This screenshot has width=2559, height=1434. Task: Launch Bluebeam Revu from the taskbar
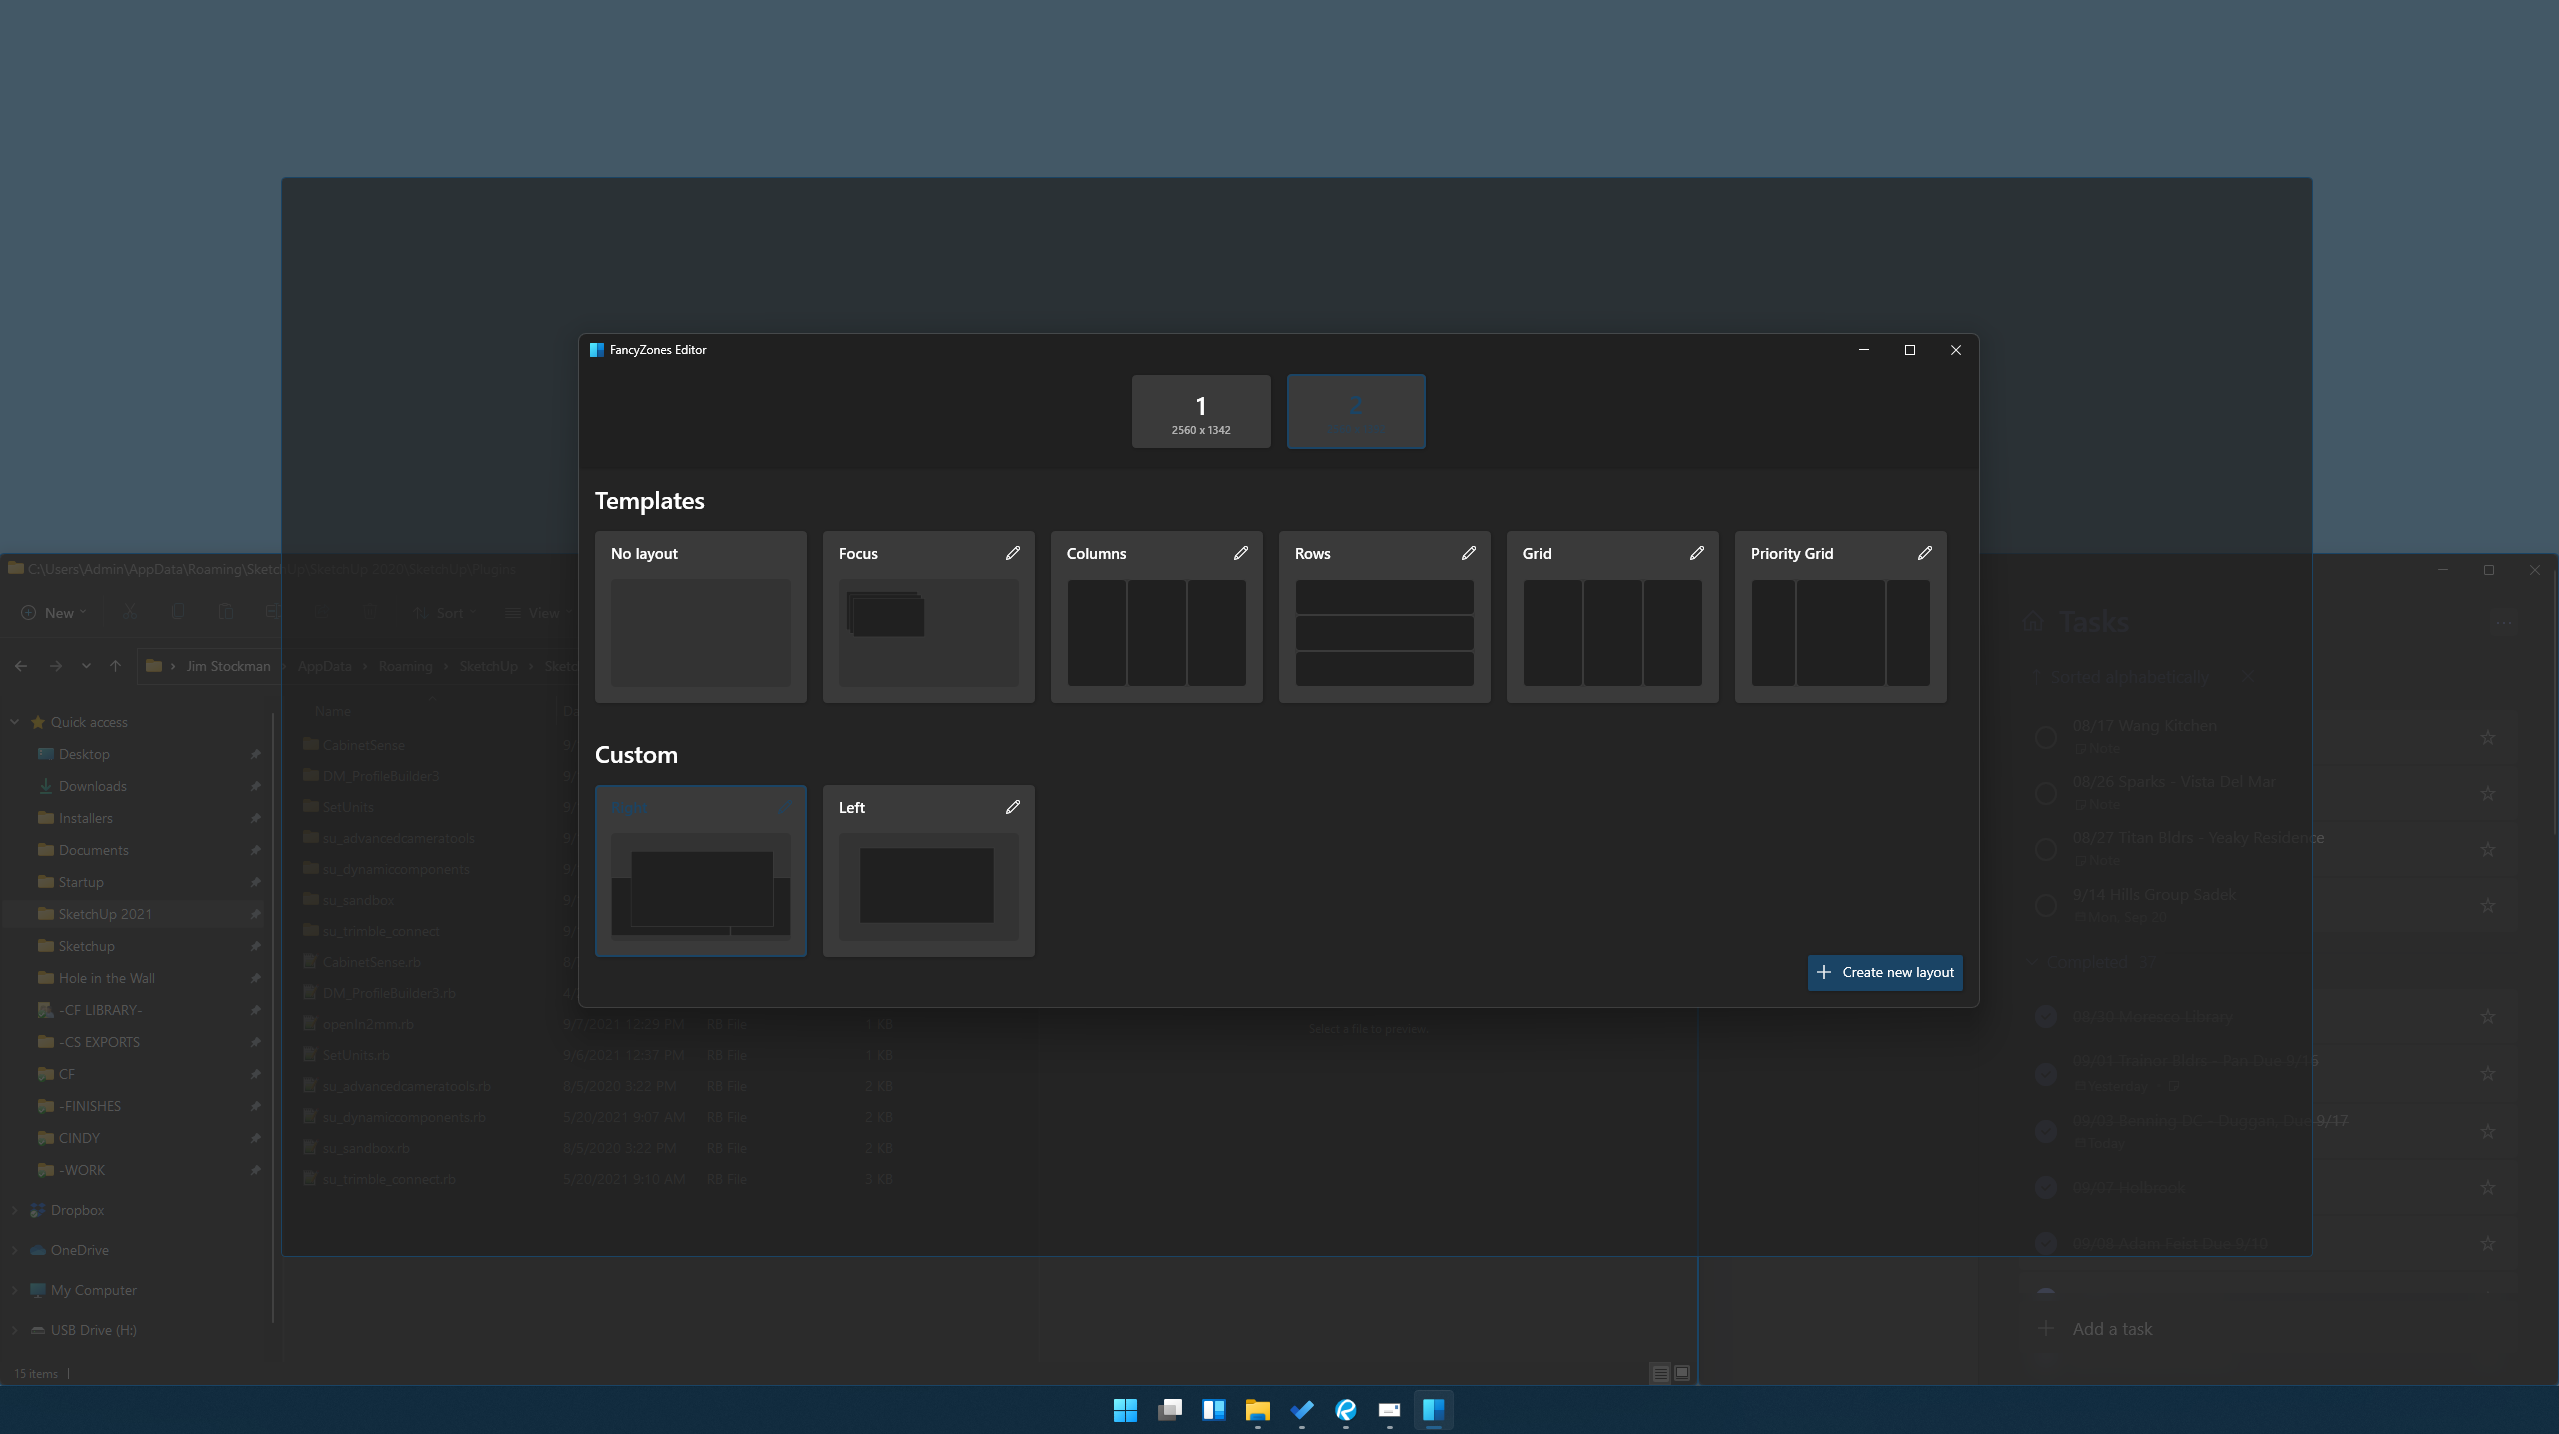[x=1345, y=1411]
